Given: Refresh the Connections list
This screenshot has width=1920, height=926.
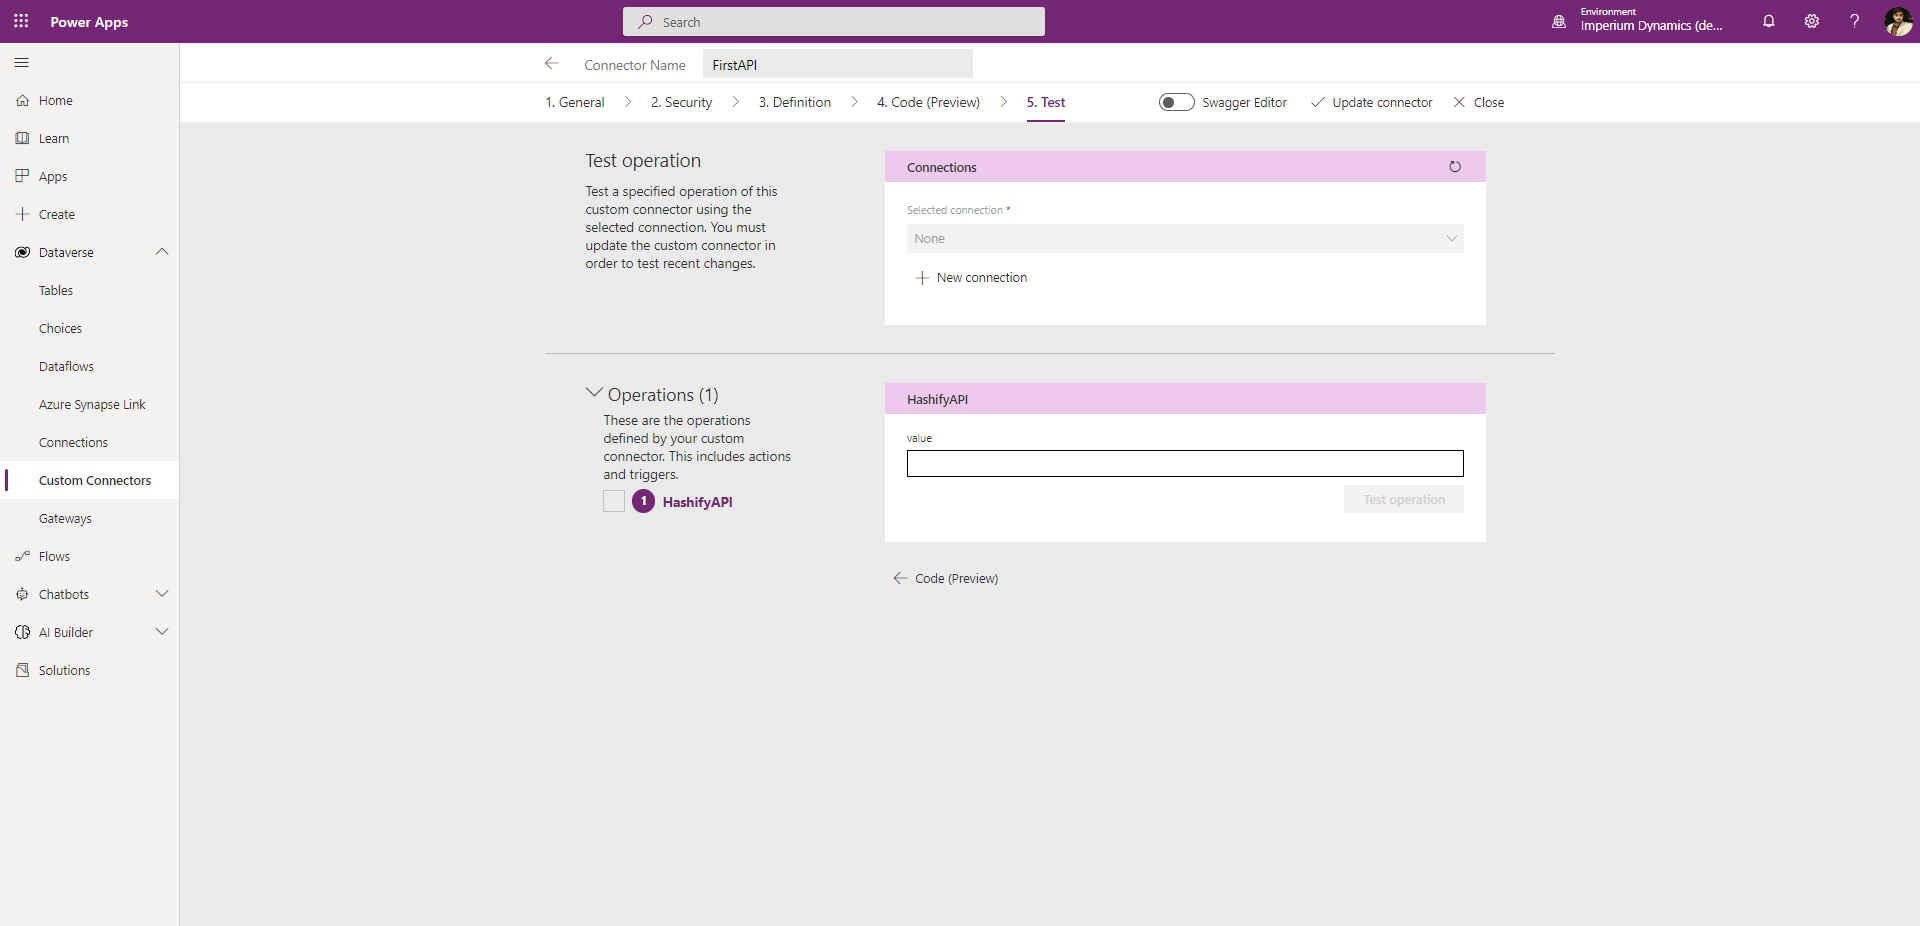Looking at the screenshot, I should click(x=1455, y=167).
